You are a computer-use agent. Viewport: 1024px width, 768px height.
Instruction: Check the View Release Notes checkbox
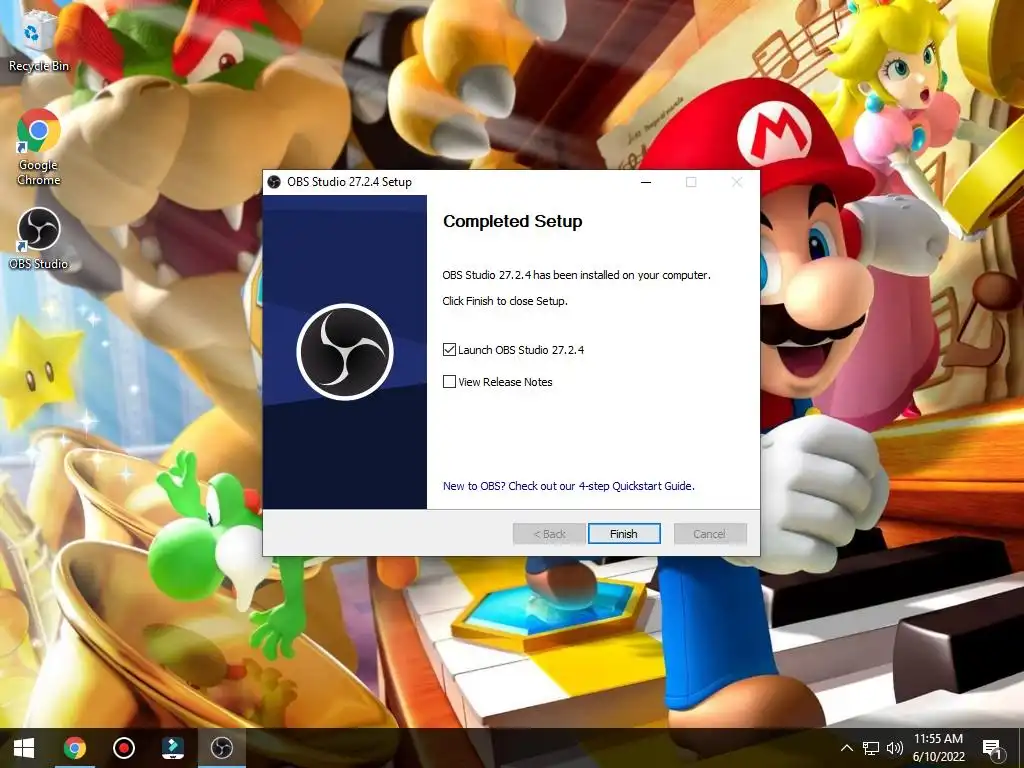[x=449, y=381]
